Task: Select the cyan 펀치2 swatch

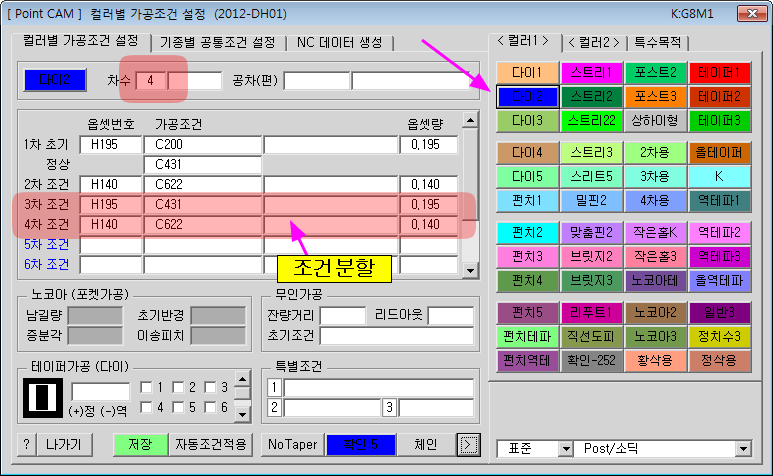Action: coord(527,233)
